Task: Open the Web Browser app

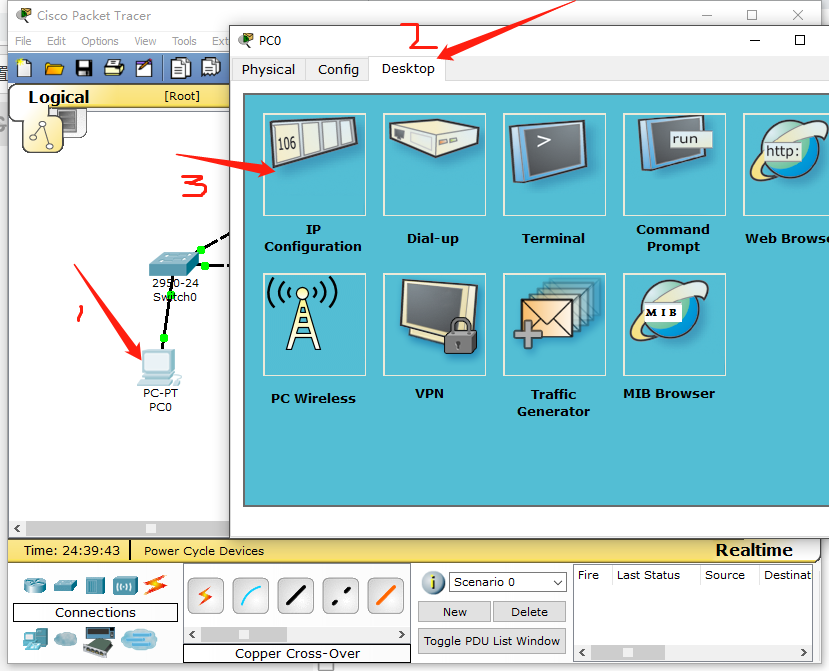Action: (x=786, y=164)
